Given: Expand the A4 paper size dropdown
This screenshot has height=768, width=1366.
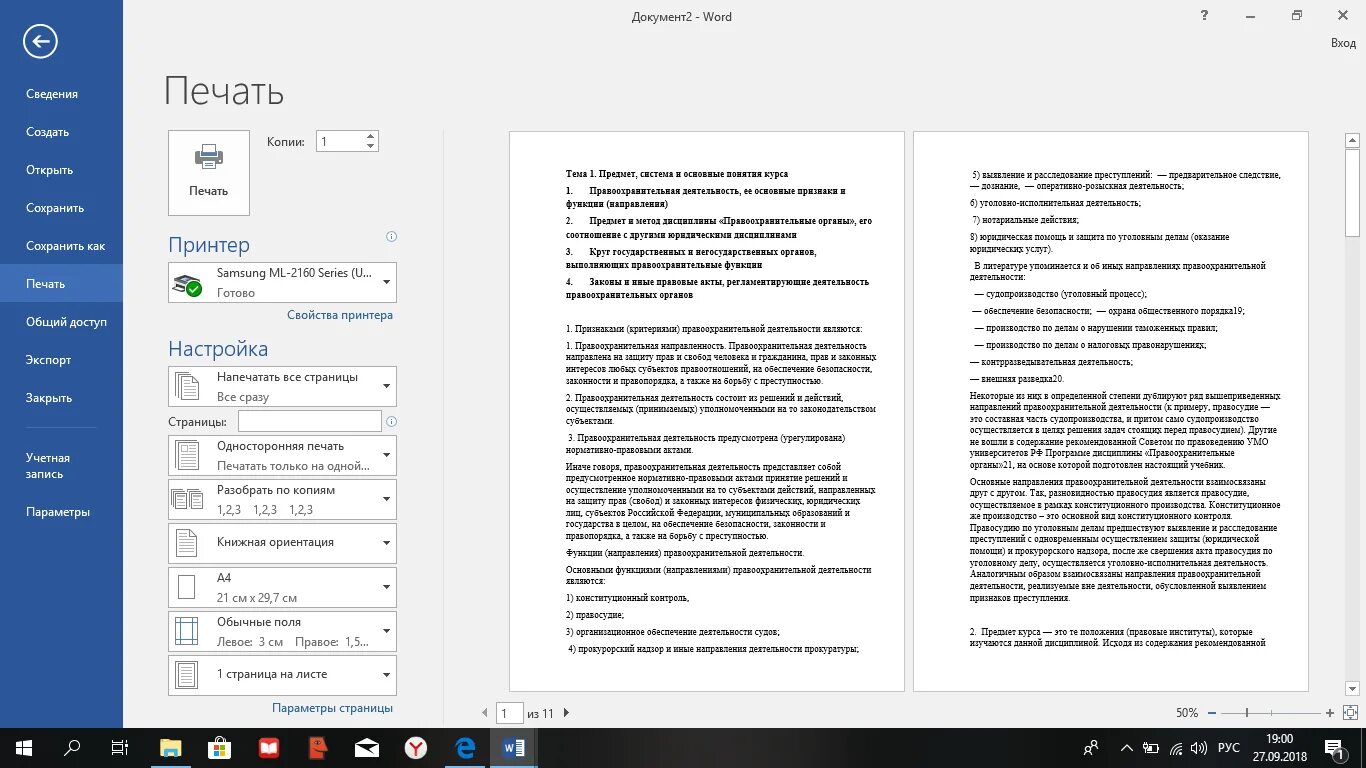Looking at the screenshot, I should pos(283,587).
